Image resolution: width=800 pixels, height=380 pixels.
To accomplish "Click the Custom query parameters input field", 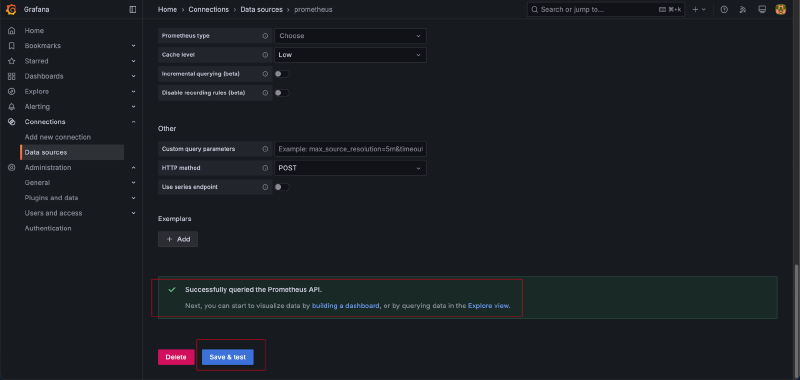I will click(x=350, y=149).
